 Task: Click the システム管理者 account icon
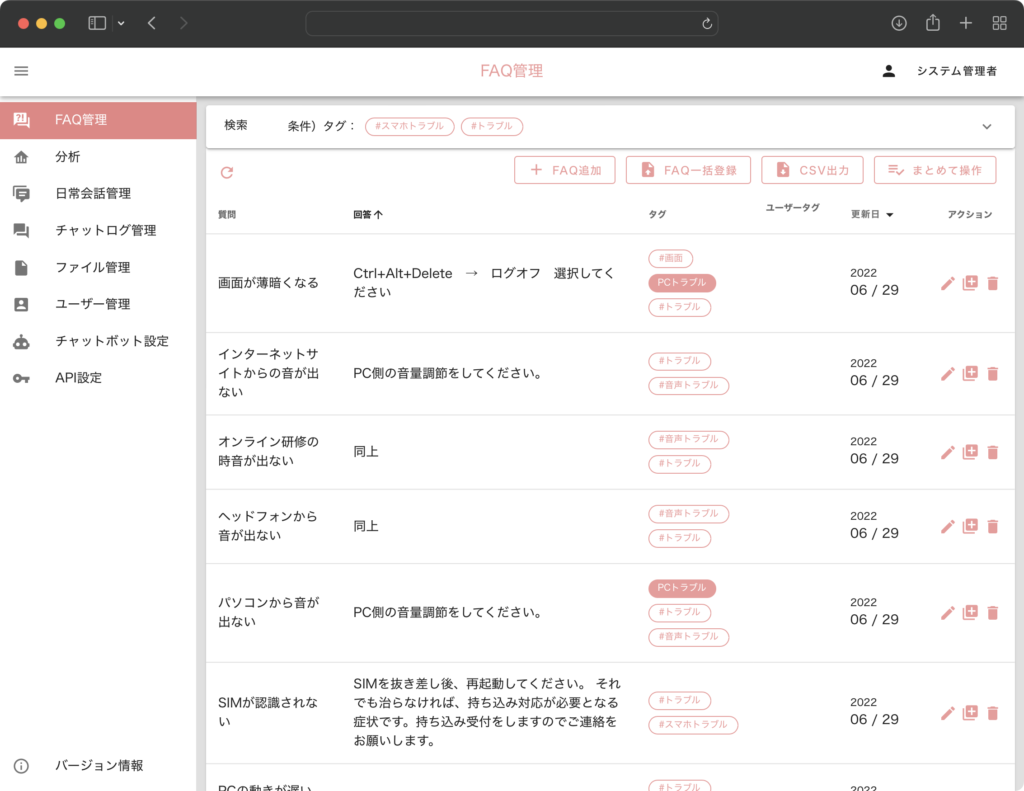point(888,70)
